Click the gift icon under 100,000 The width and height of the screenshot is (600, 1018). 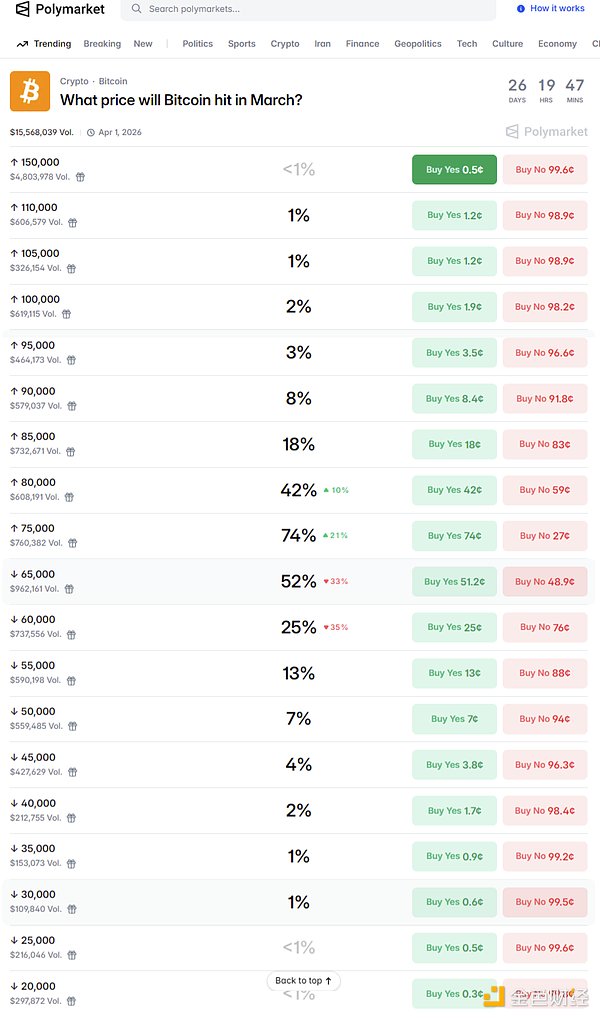coord(66,314)
